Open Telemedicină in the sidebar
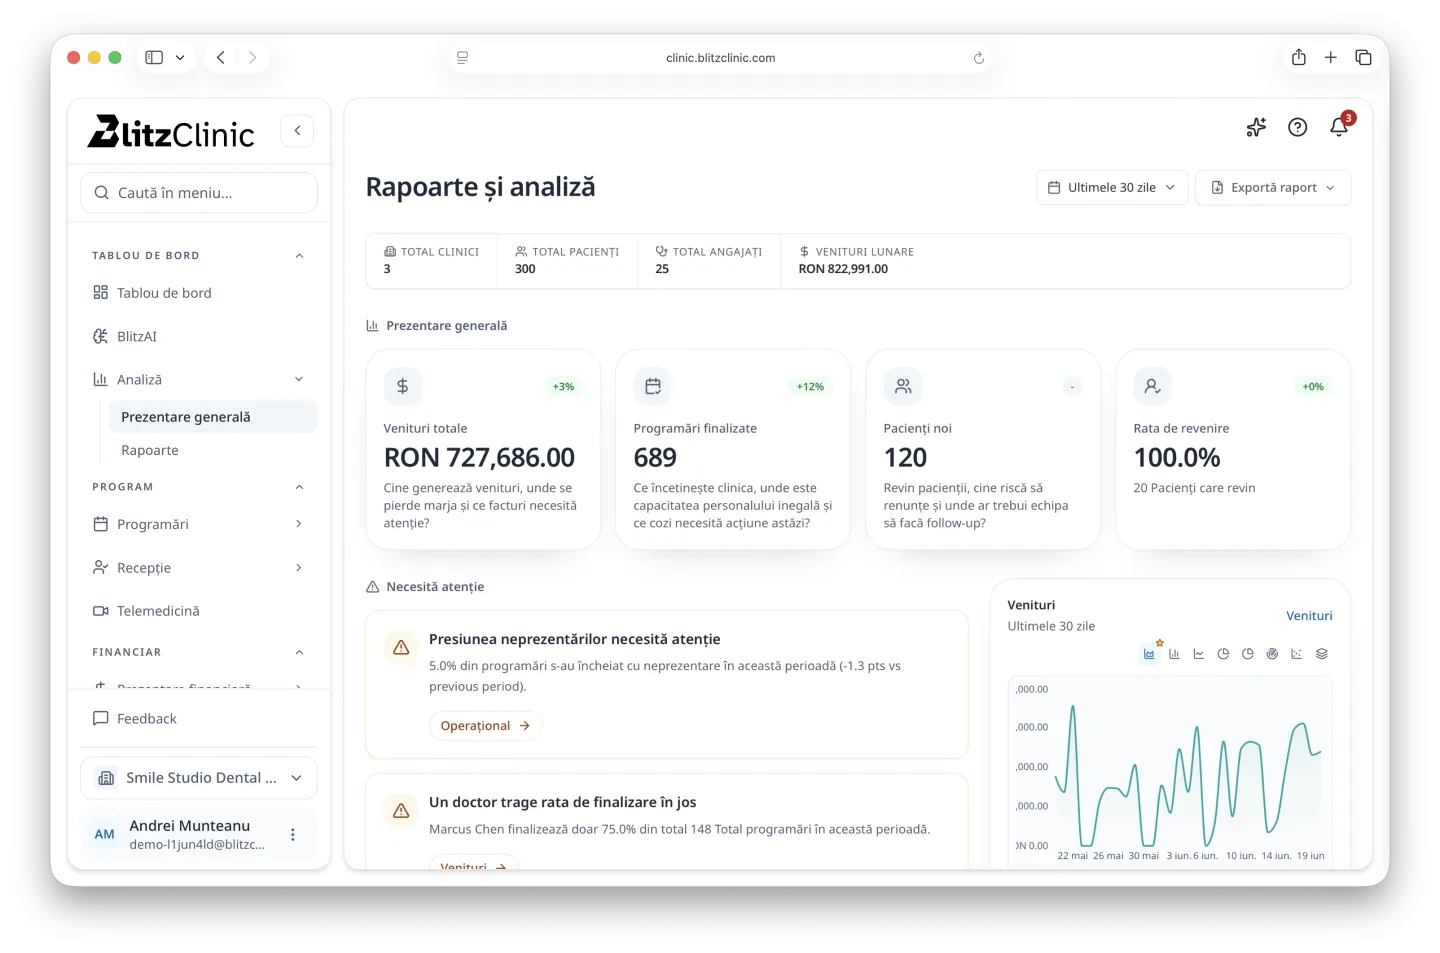This screenshot has width=1440, height=953. [x=199, y=611]
